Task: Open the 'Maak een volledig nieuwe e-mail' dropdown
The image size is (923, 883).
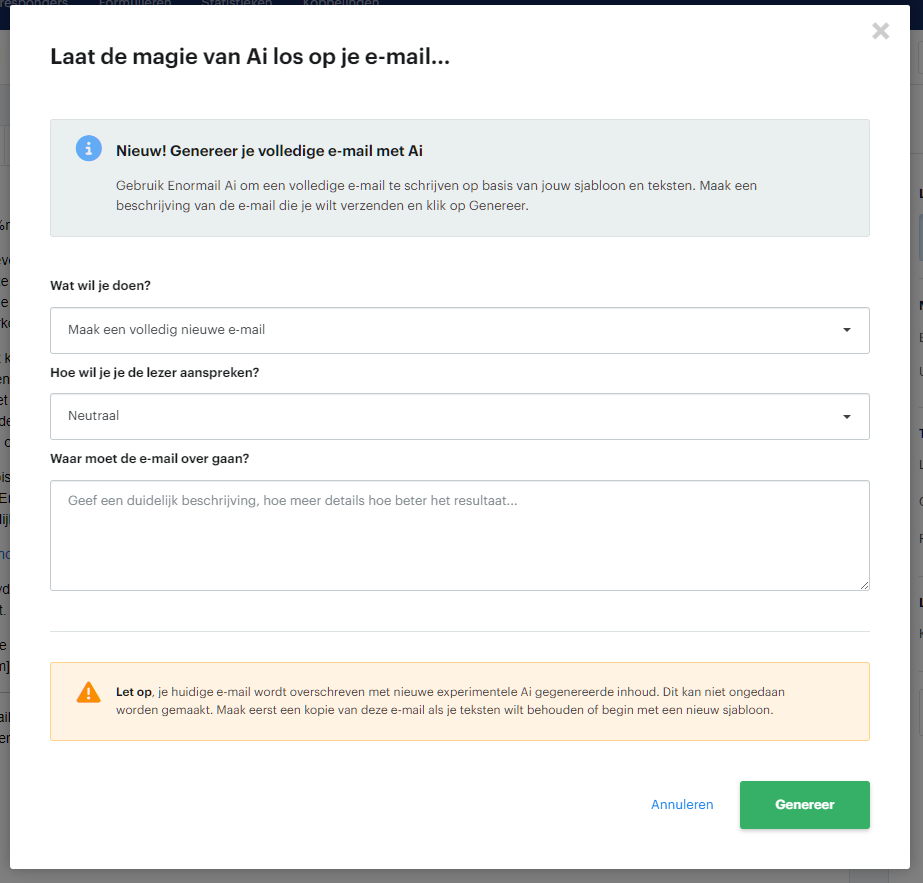Action: (460, 330)
